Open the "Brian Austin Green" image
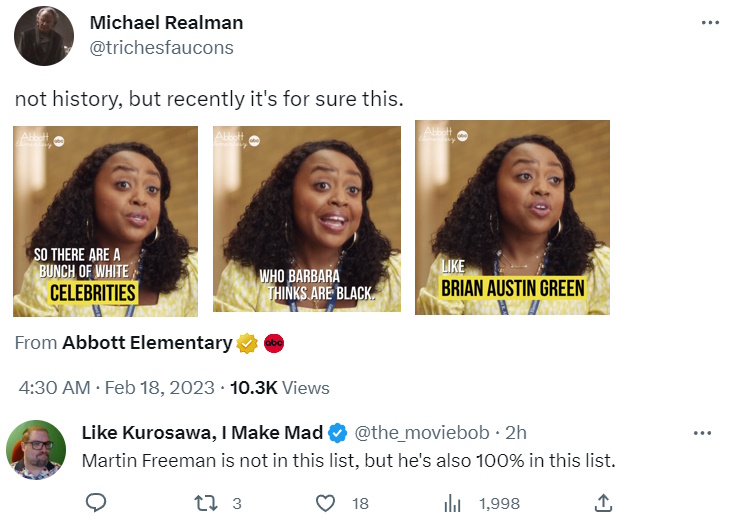The width and height of the screenshot is (730, 529). pyautogui.click(x=512, y=218)
